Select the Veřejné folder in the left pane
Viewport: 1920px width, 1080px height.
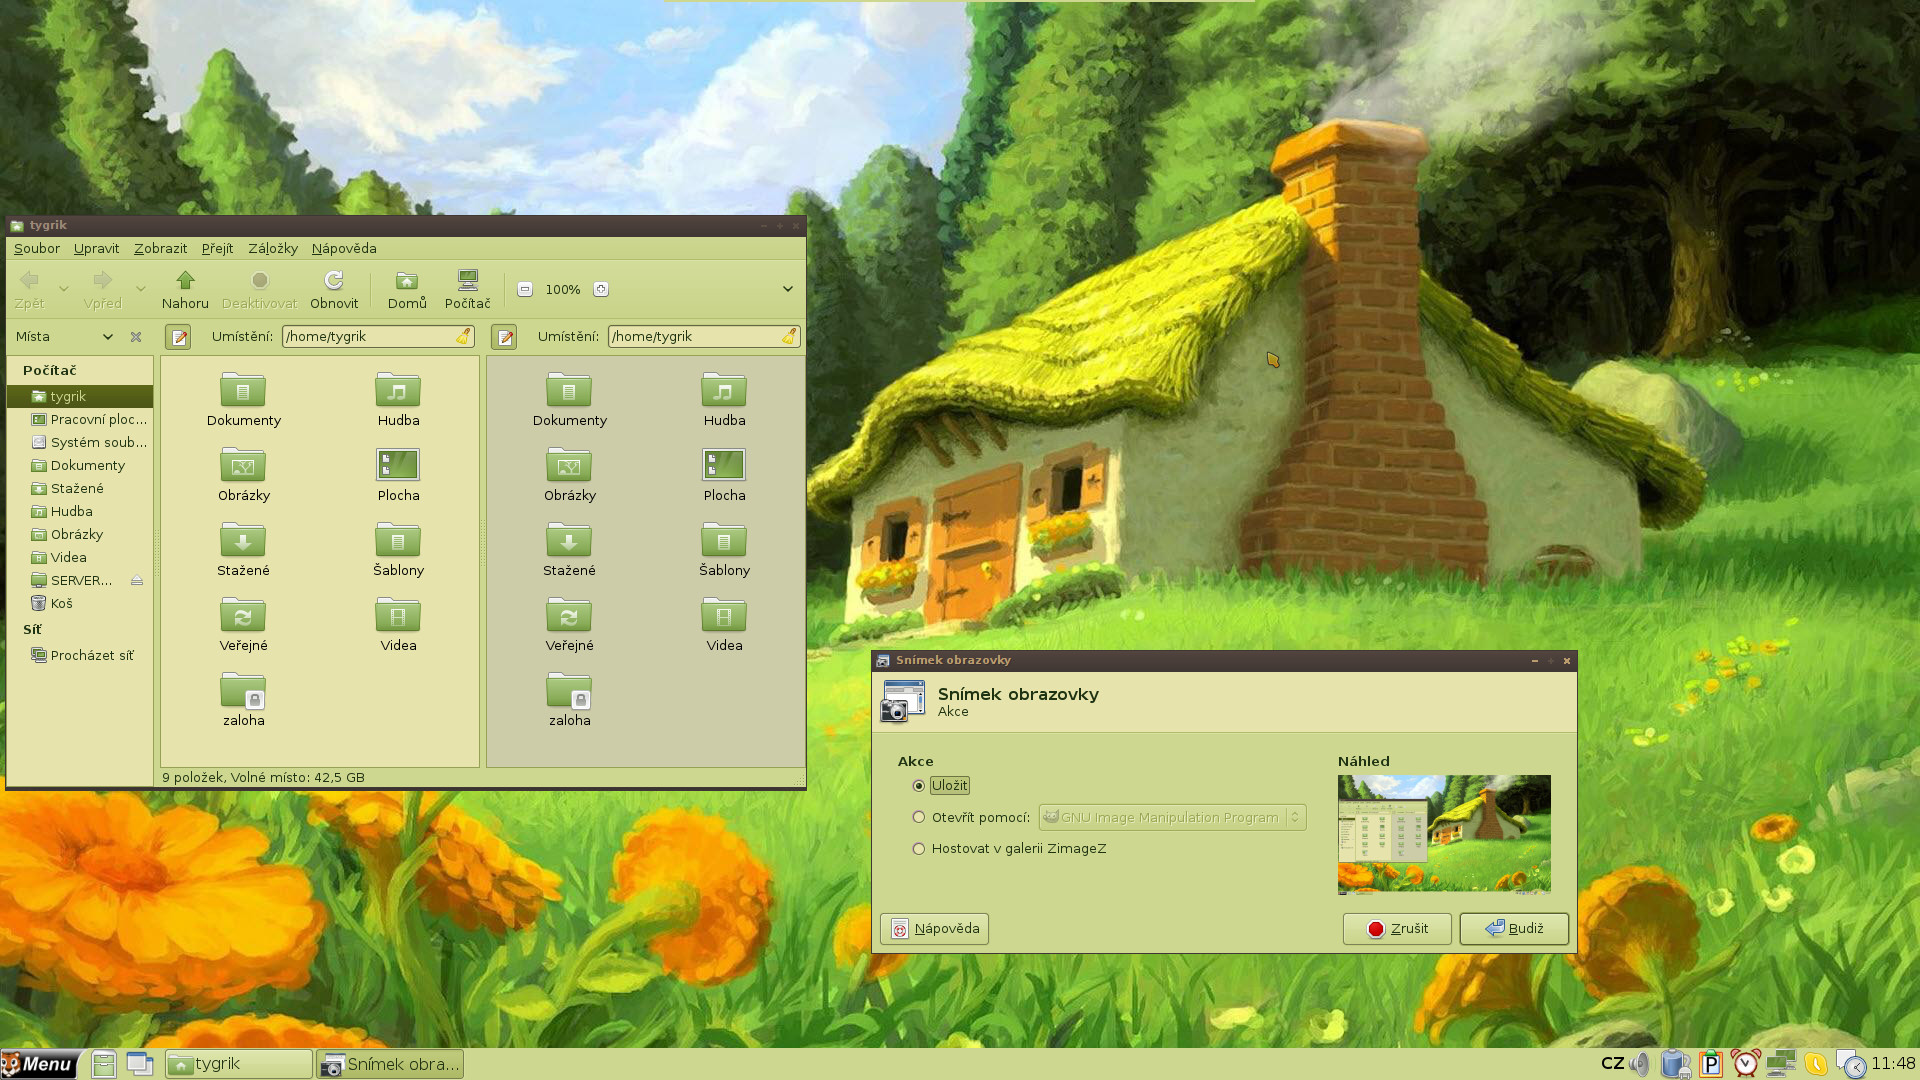coord(243,624)
